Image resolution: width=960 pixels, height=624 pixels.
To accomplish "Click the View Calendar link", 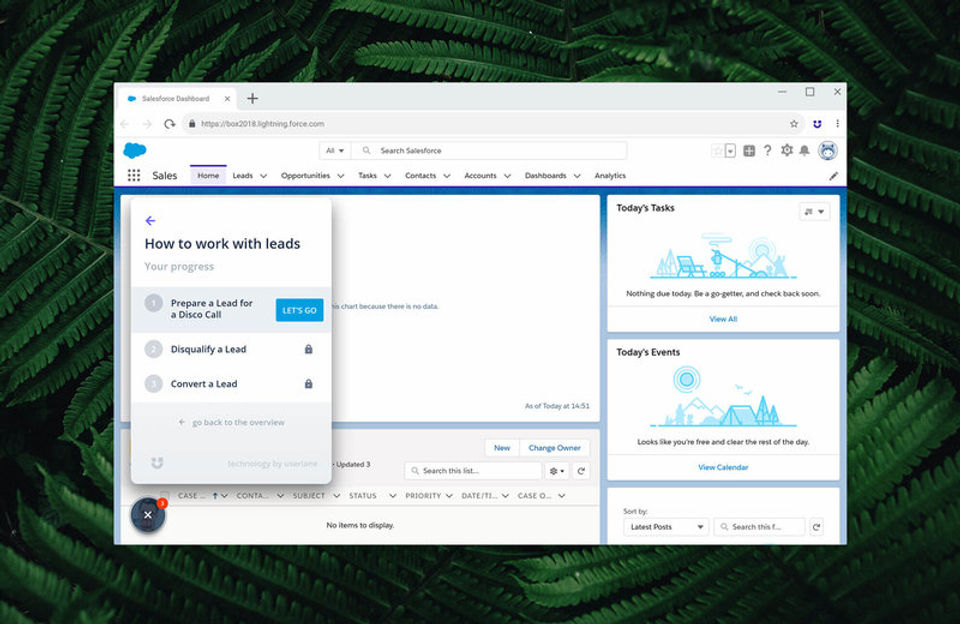I will tap(723, 467).
